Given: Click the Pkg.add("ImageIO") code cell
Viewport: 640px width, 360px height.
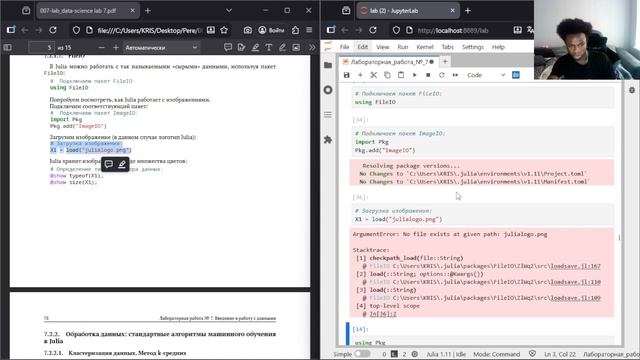Looking at the screenshot, I should [x=483, y=142].
